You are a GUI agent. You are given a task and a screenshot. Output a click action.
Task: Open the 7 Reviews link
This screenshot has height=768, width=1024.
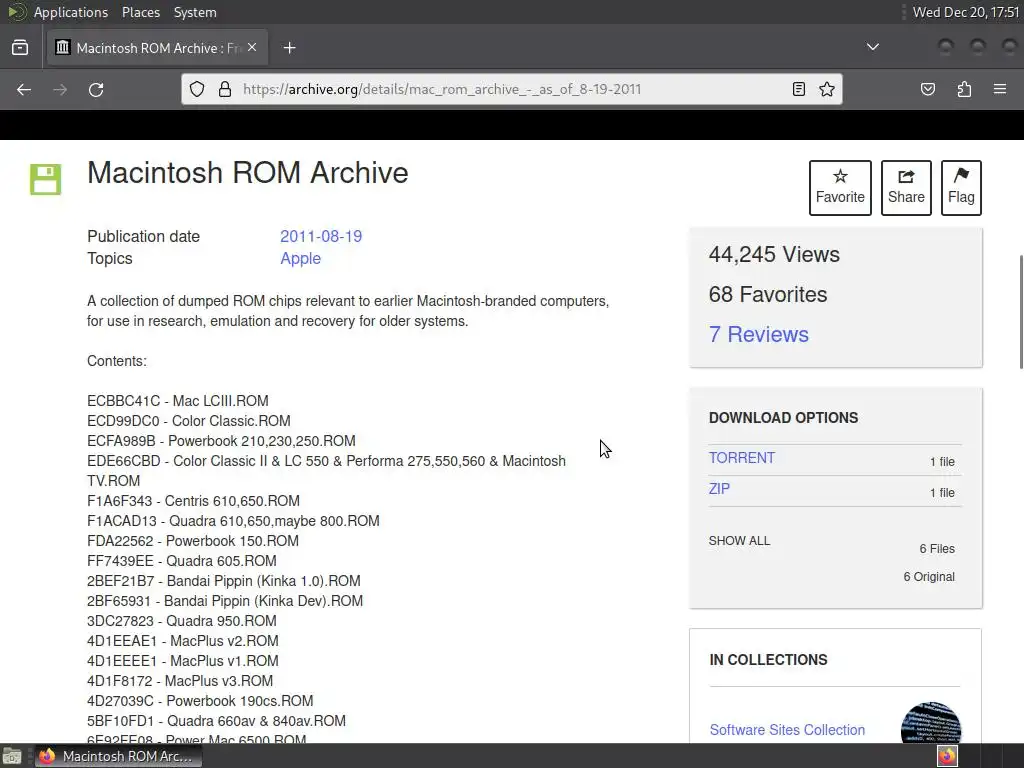click(759, 334)
